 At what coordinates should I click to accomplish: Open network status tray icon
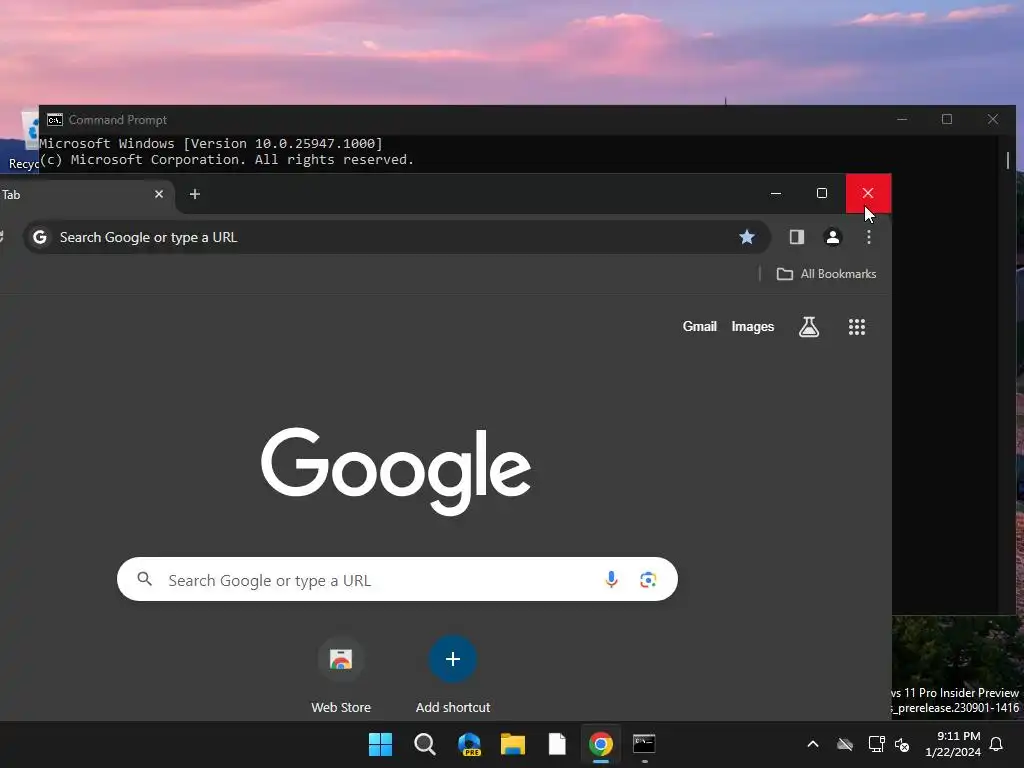876,744
